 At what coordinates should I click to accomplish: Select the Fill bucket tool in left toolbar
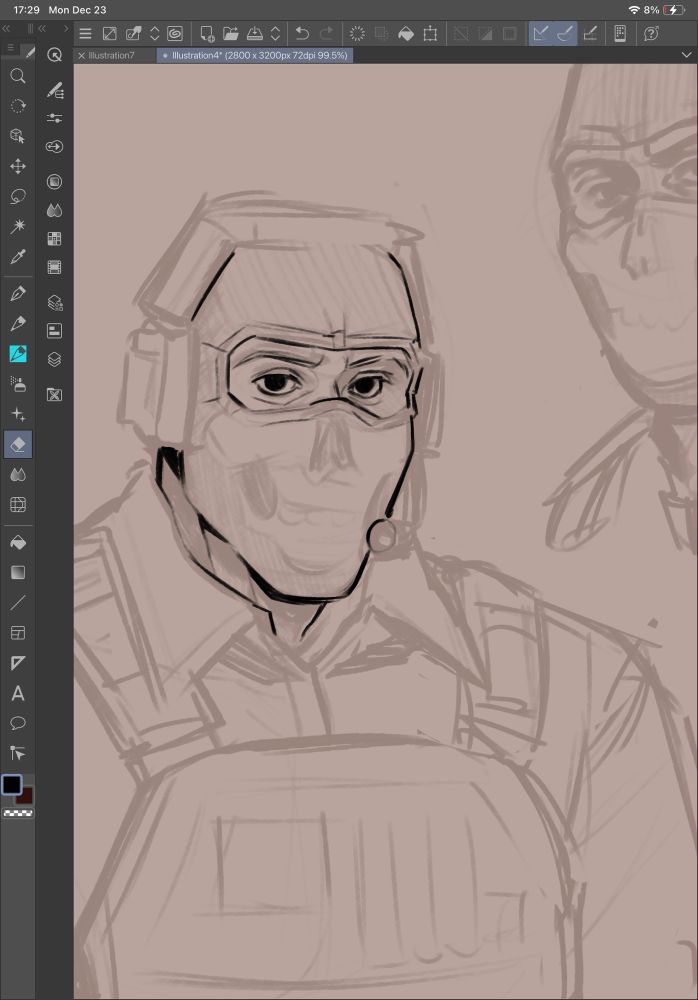[x=18, y=542]
